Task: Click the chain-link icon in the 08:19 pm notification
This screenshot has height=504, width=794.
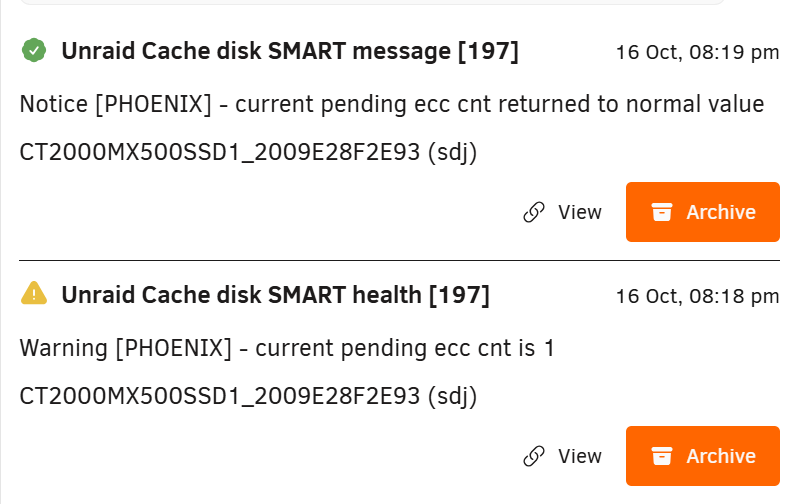Action: [534, 212]
